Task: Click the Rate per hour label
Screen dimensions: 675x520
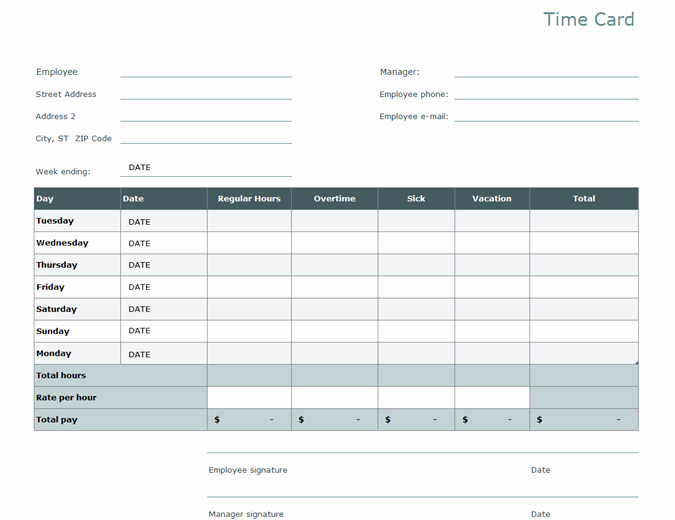Action: point(121,397)
